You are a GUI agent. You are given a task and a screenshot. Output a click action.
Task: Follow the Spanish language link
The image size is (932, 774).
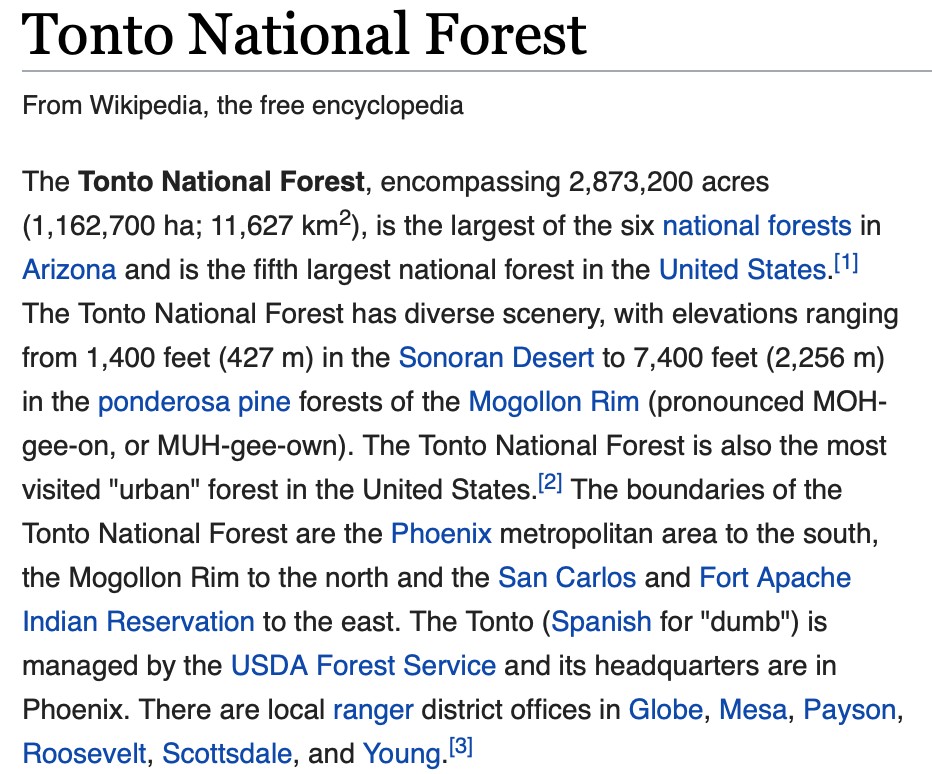(601, 622)
